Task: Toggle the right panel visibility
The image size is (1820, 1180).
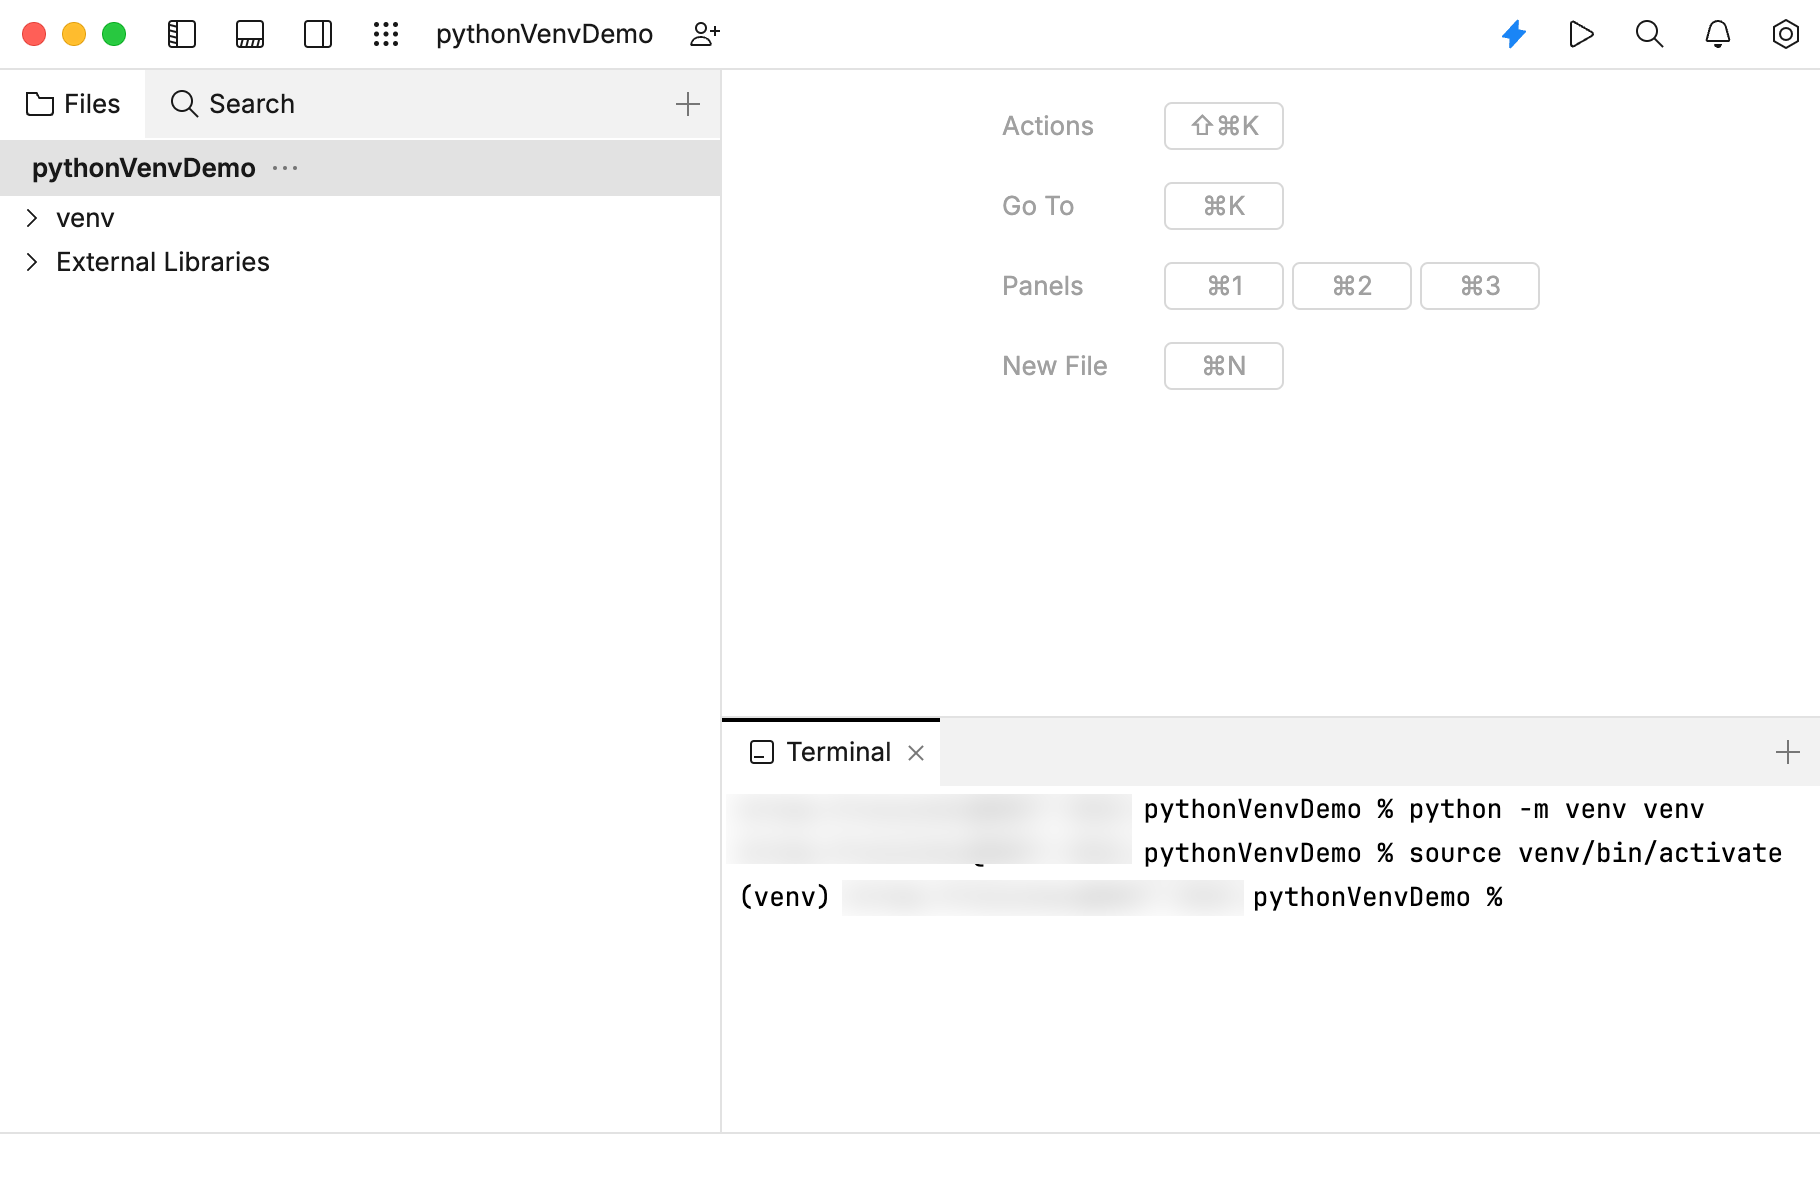Action: click(x=317, y=33)
